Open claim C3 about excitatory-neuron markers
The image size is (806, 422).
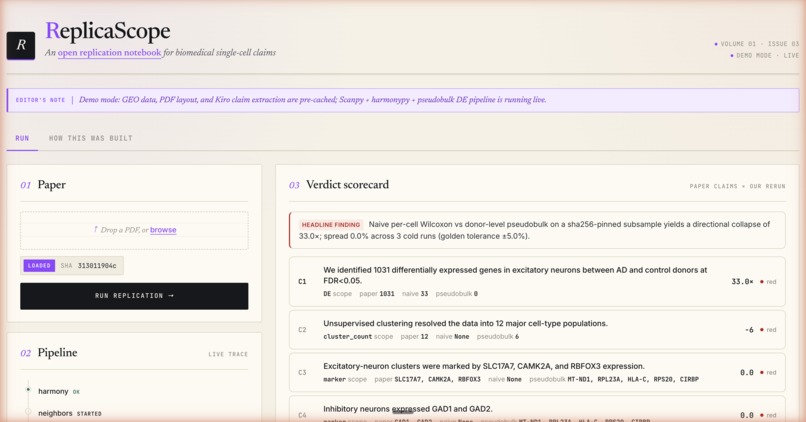point(537,372)
